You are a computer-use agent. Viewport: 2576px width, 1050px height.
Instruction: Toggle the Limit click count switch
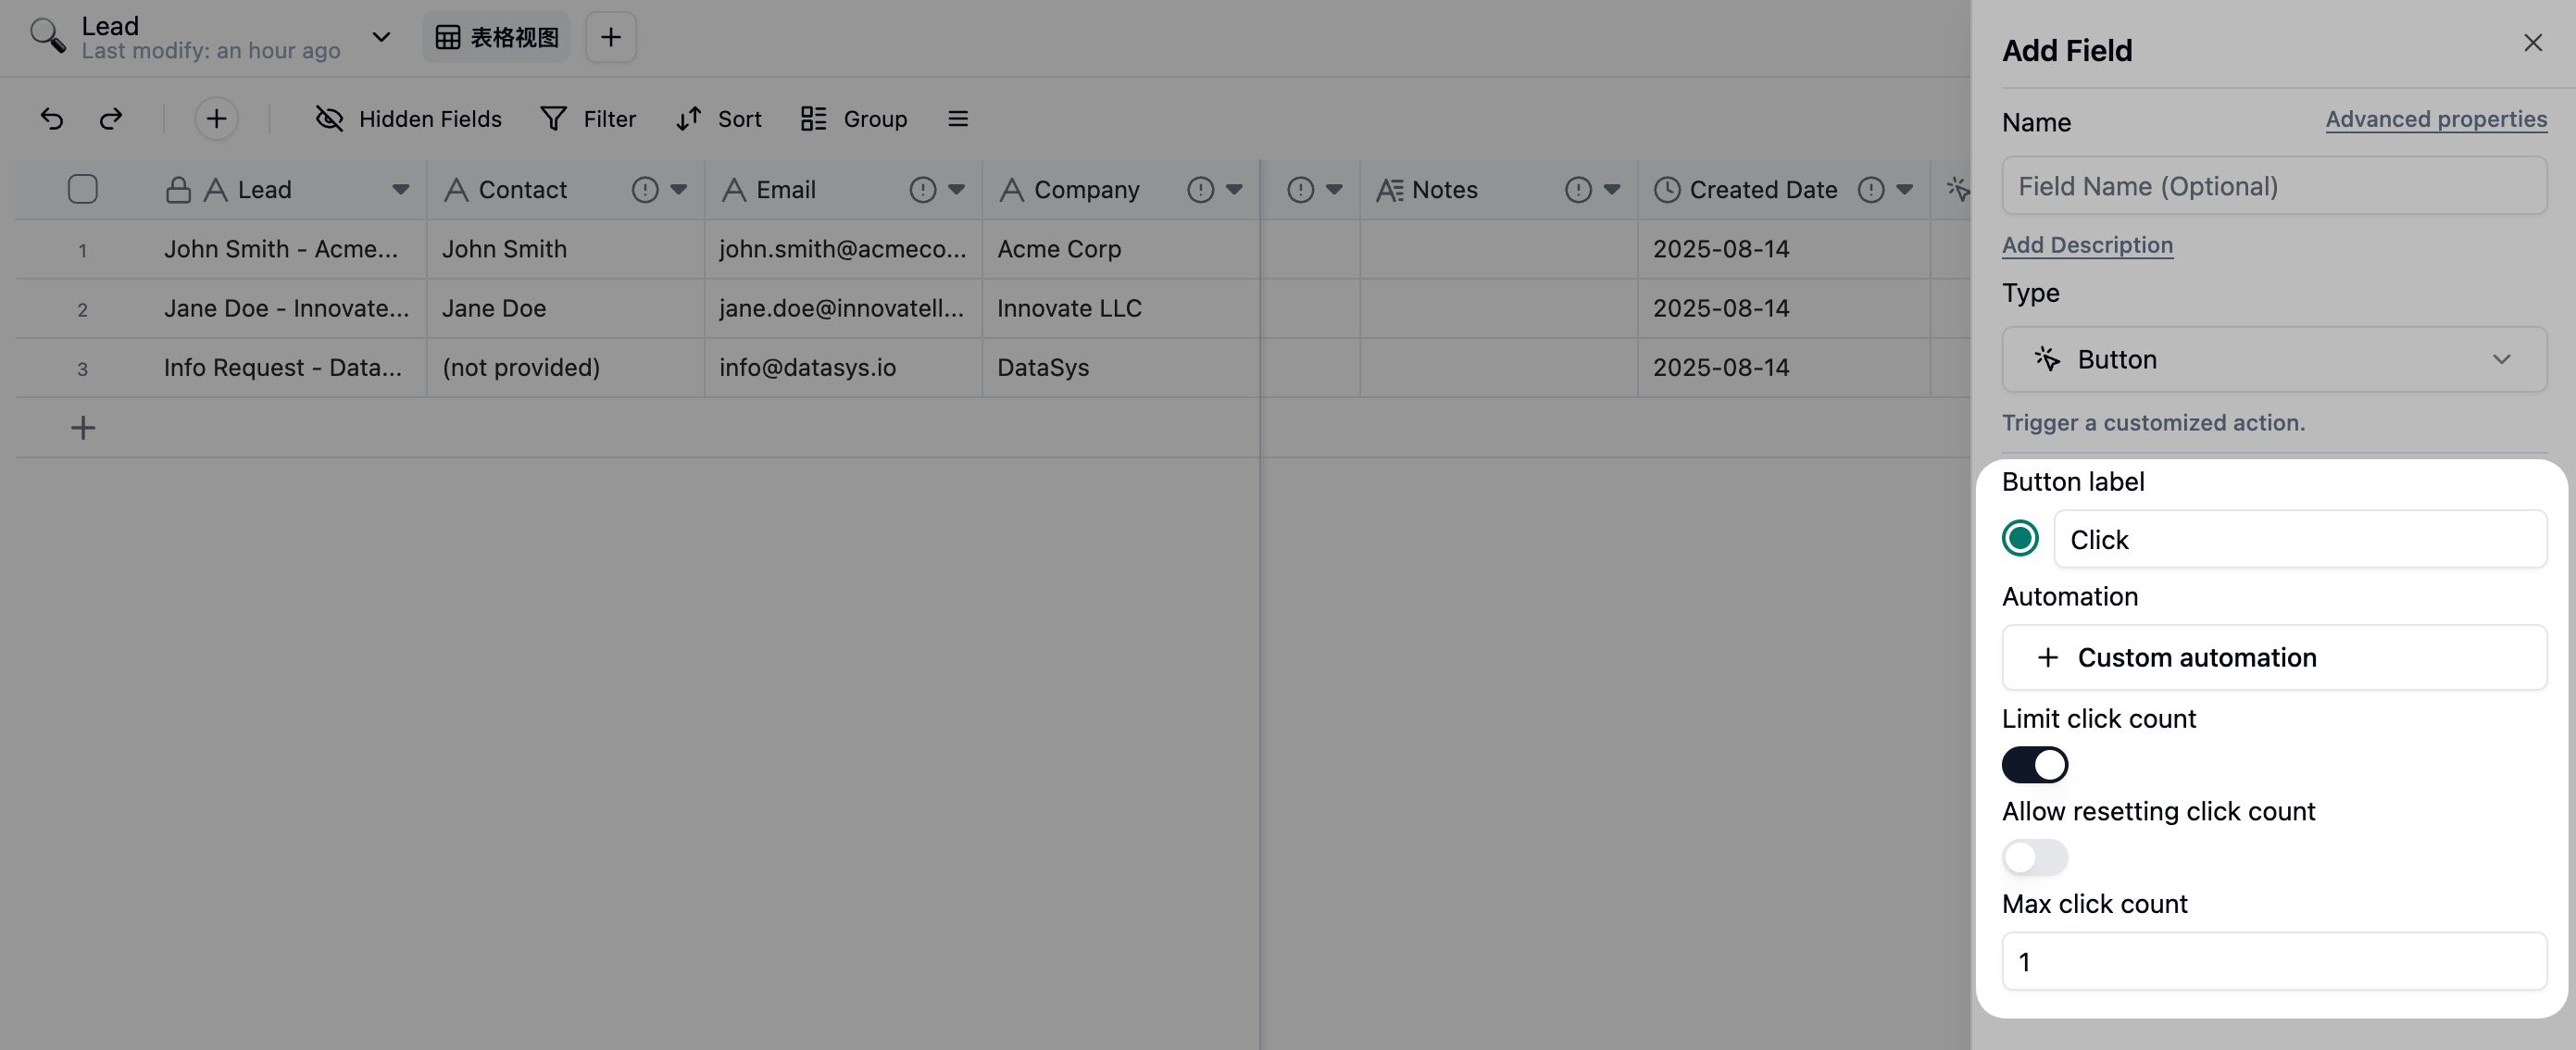(x=2034, y=765)
